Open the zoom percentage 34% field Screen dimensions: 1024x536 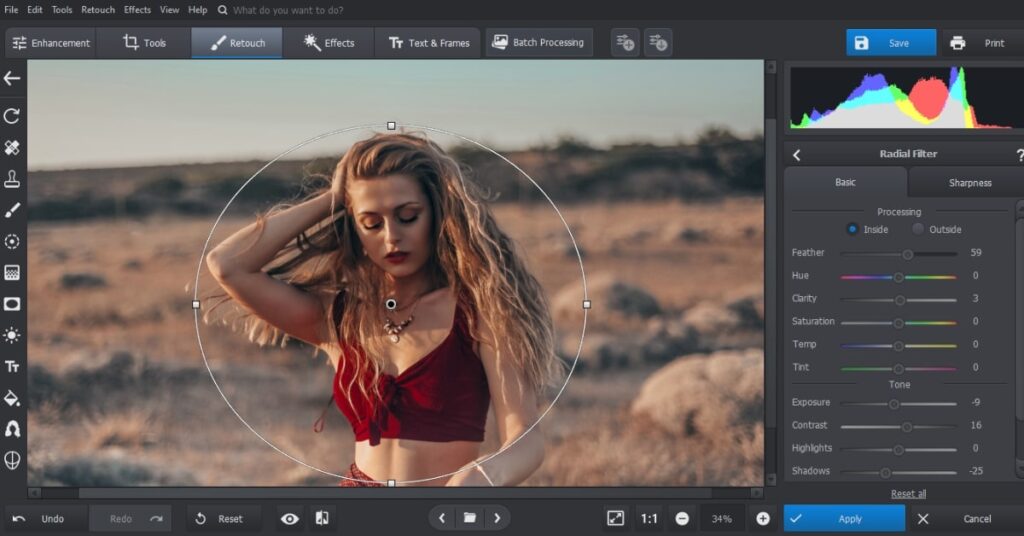pyautogui.click(x=722, y=519)
